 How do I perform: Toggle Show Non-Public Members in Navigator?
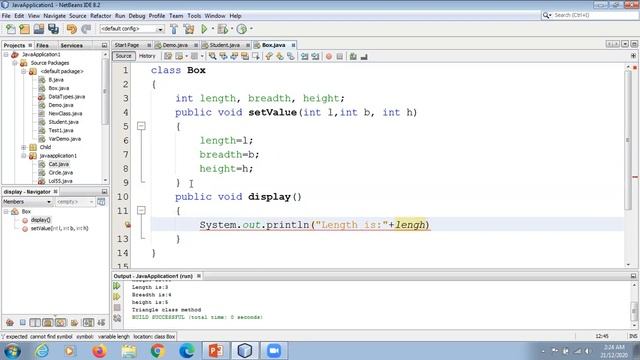48,322
